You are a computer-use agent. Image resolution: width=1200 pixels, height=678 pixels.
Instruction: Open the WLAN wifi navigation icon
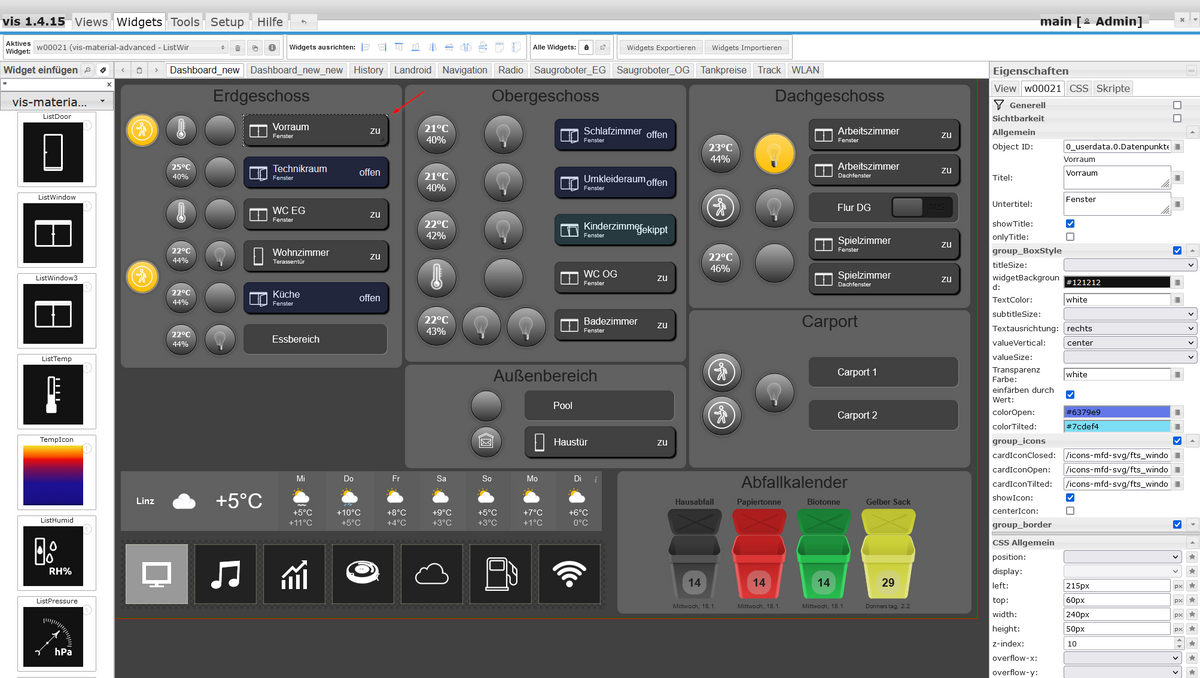tap(569, 574)
